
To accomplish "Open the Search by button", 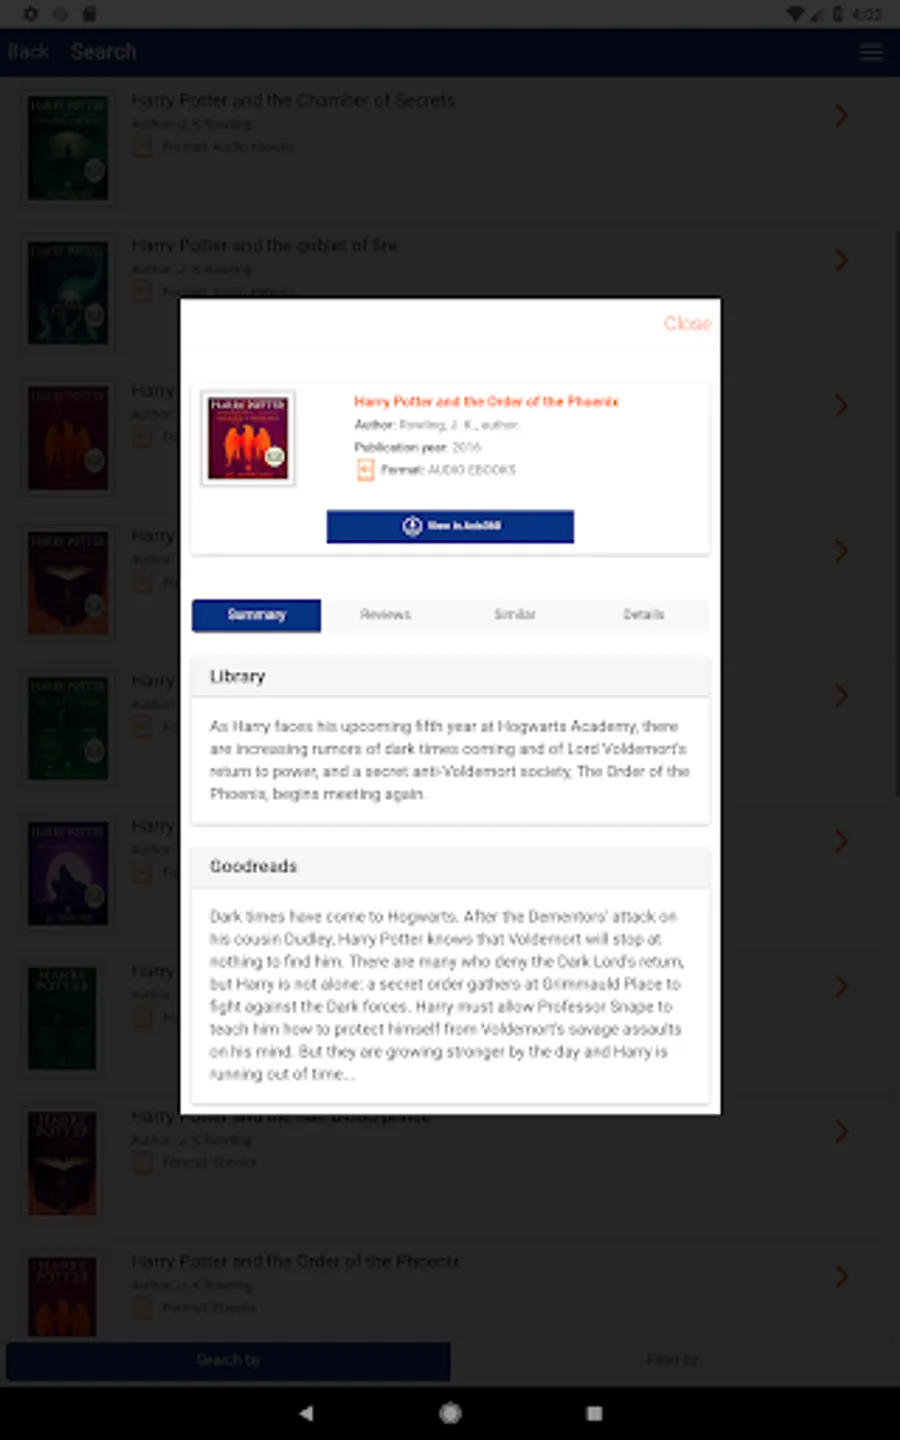I will (x=228, y=1360).
